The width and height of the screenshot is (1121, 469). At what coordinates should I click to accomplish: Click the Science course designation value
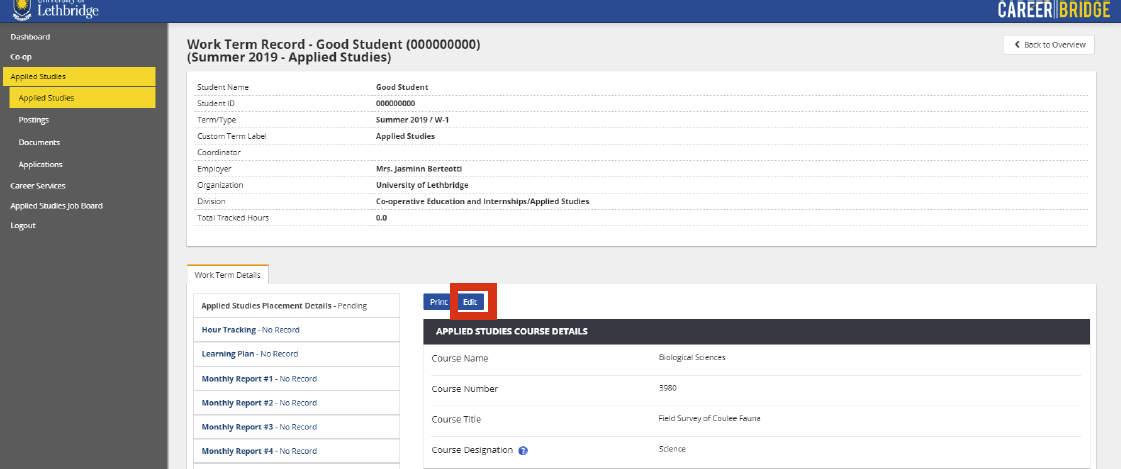672,449
